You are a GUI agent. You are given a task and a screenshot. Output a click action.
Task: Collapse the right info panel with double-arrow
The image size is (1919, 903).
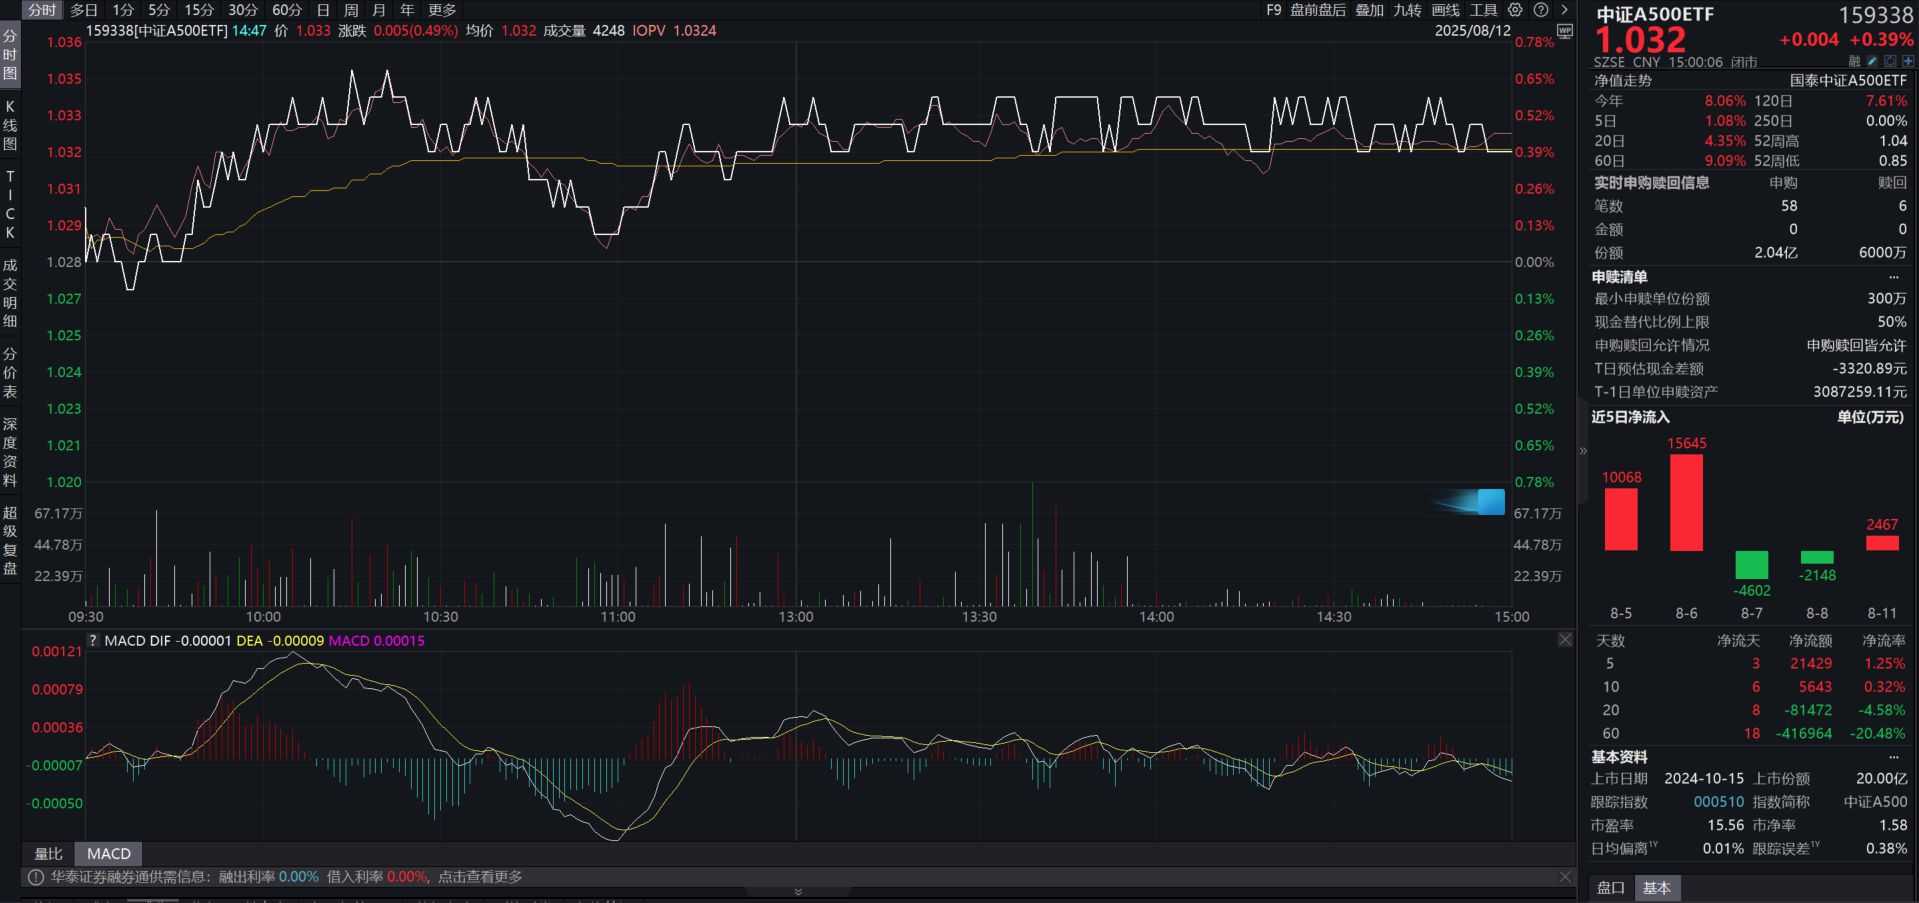coord(1583,451)
